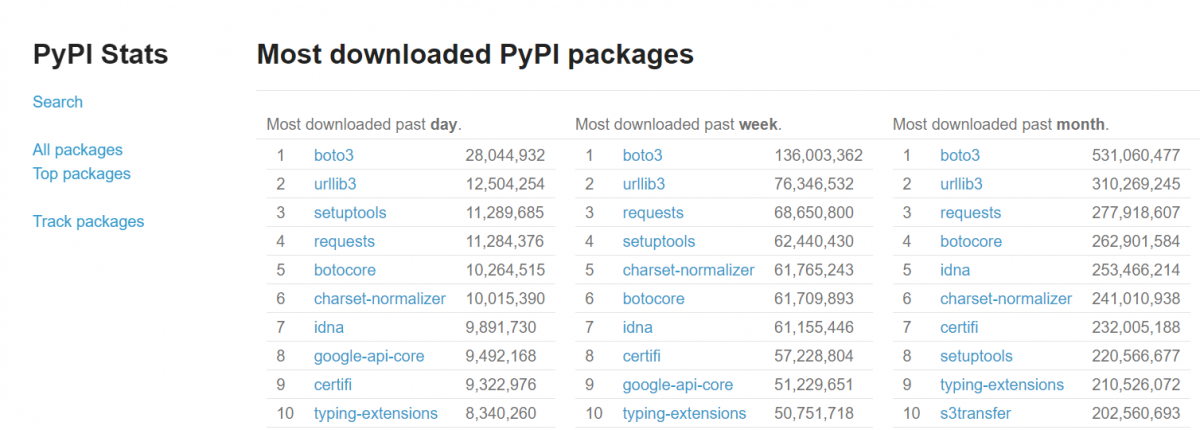Open s3transfer package link
Screen dimensions: 1200x430
[x=975, y=414]
